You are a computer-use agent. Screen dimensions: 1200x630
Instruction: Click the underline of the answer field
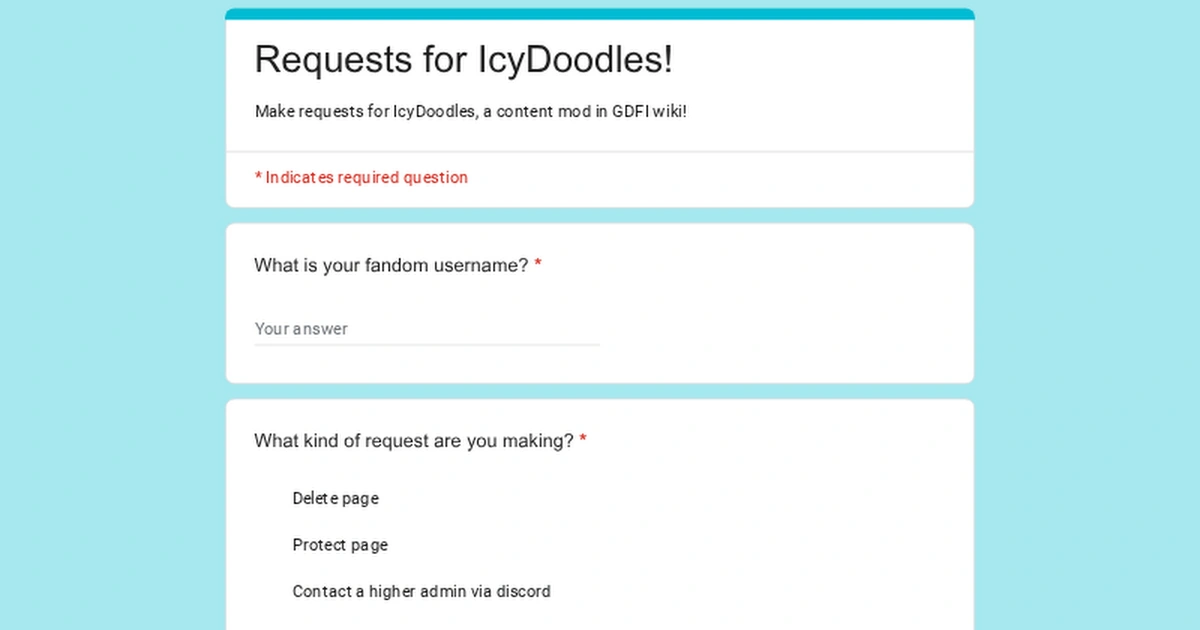pos(427,345)
